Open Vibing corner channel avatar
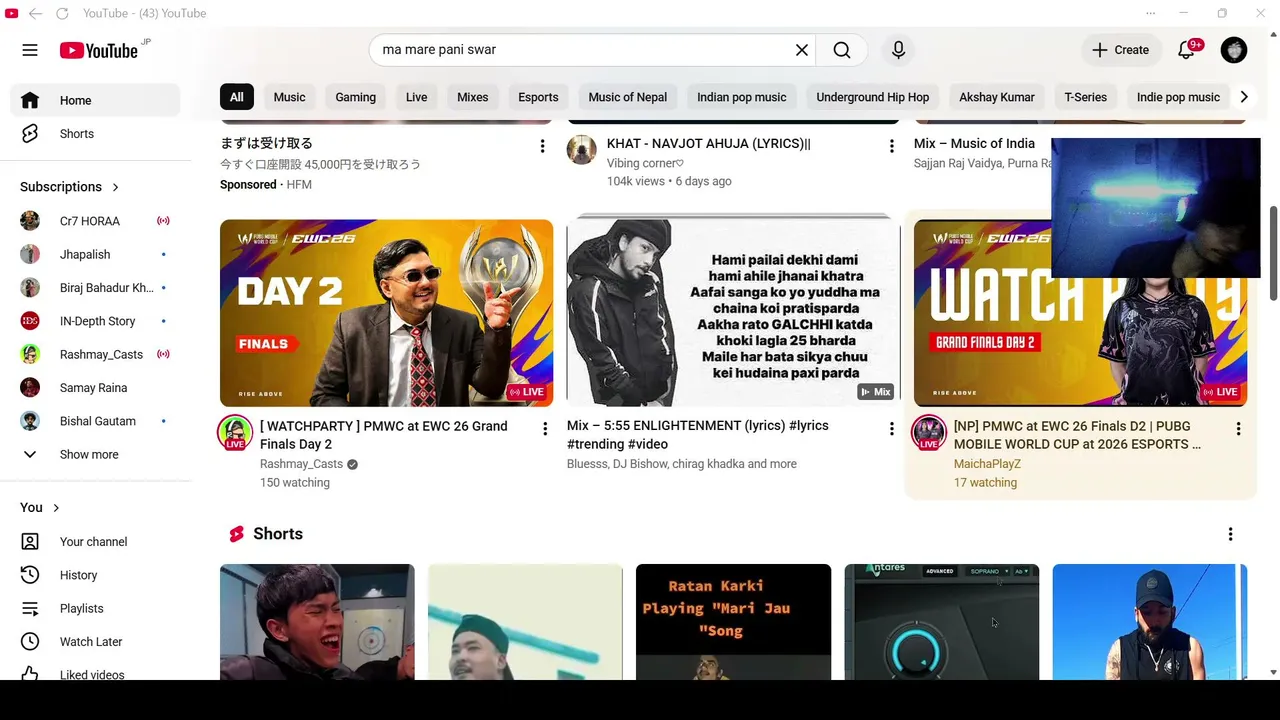 click(x=581, y=150)
